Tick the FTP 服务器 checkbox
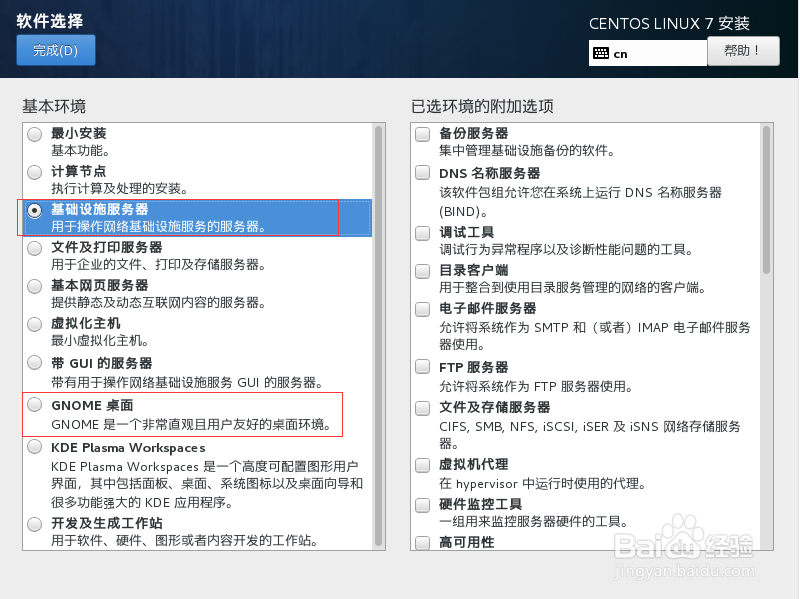The height and width of the screenshot is (599, 800). coord(422,366)
